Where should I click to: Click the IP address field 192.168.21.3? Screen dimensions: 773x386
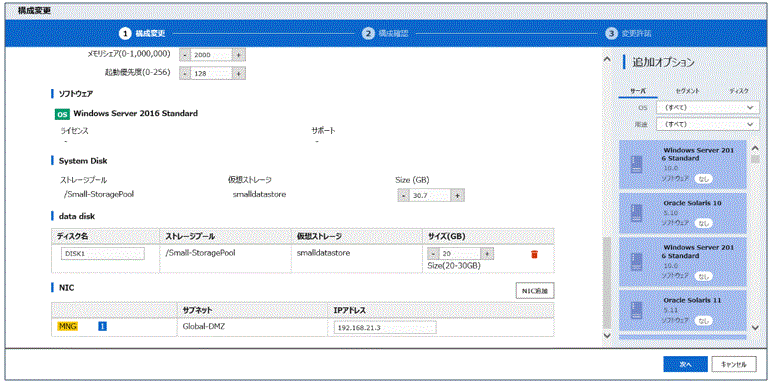coord(385,328)
